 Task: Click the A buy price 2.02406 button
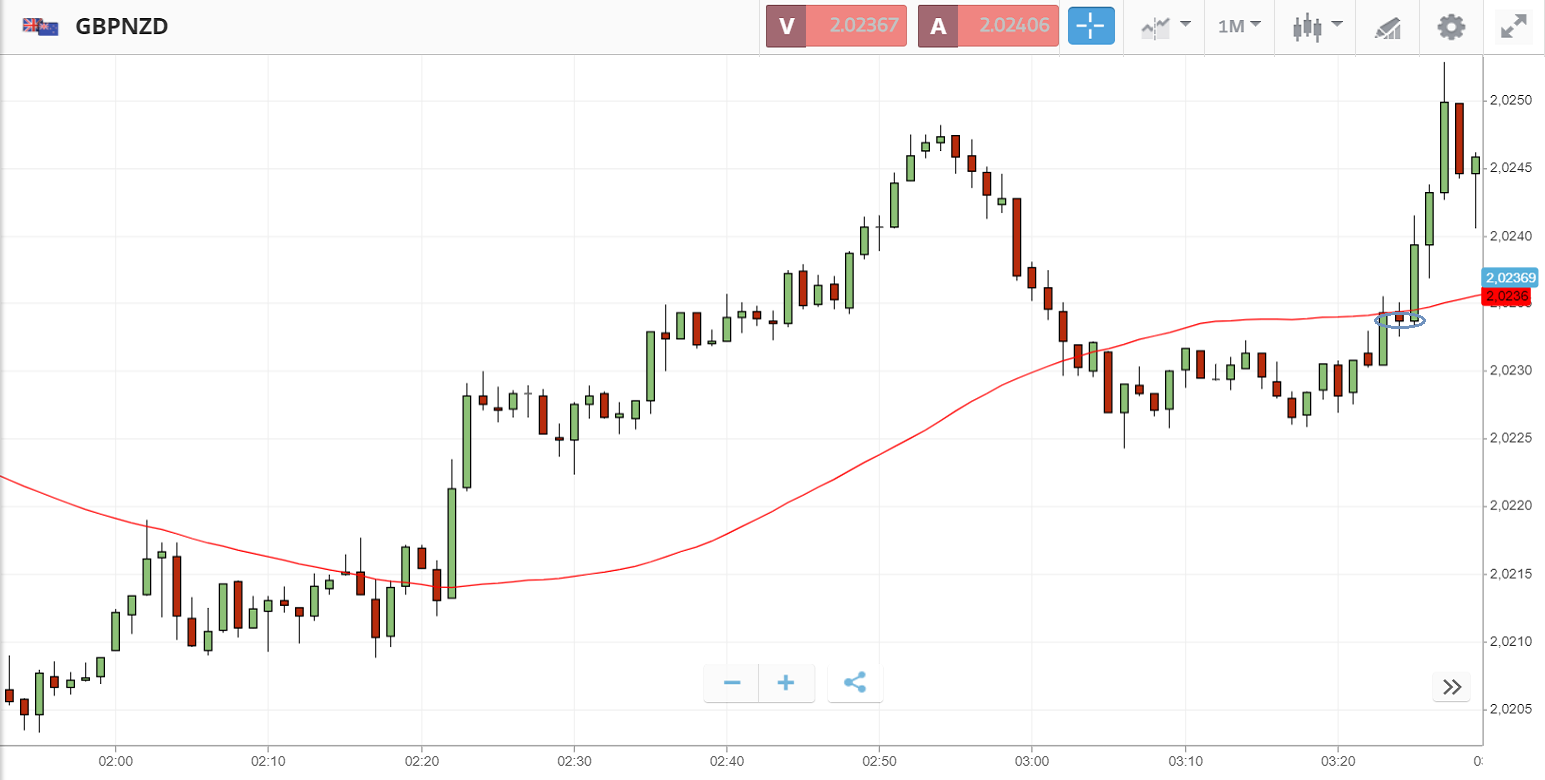tap(988, 26)
